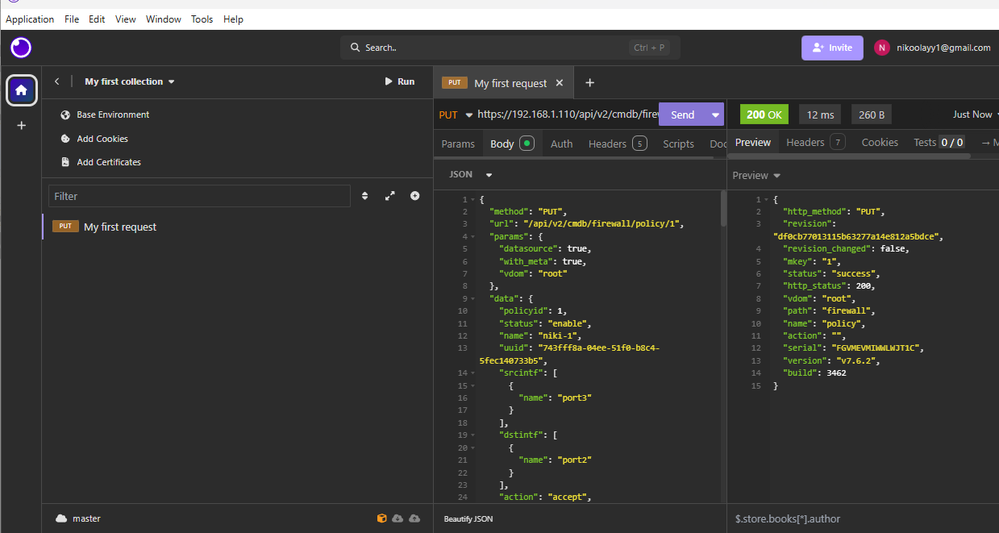This screenshot has width=999, height=533.
Task: Click the expand-all icon beside Filter field
Action: point(390,196)
